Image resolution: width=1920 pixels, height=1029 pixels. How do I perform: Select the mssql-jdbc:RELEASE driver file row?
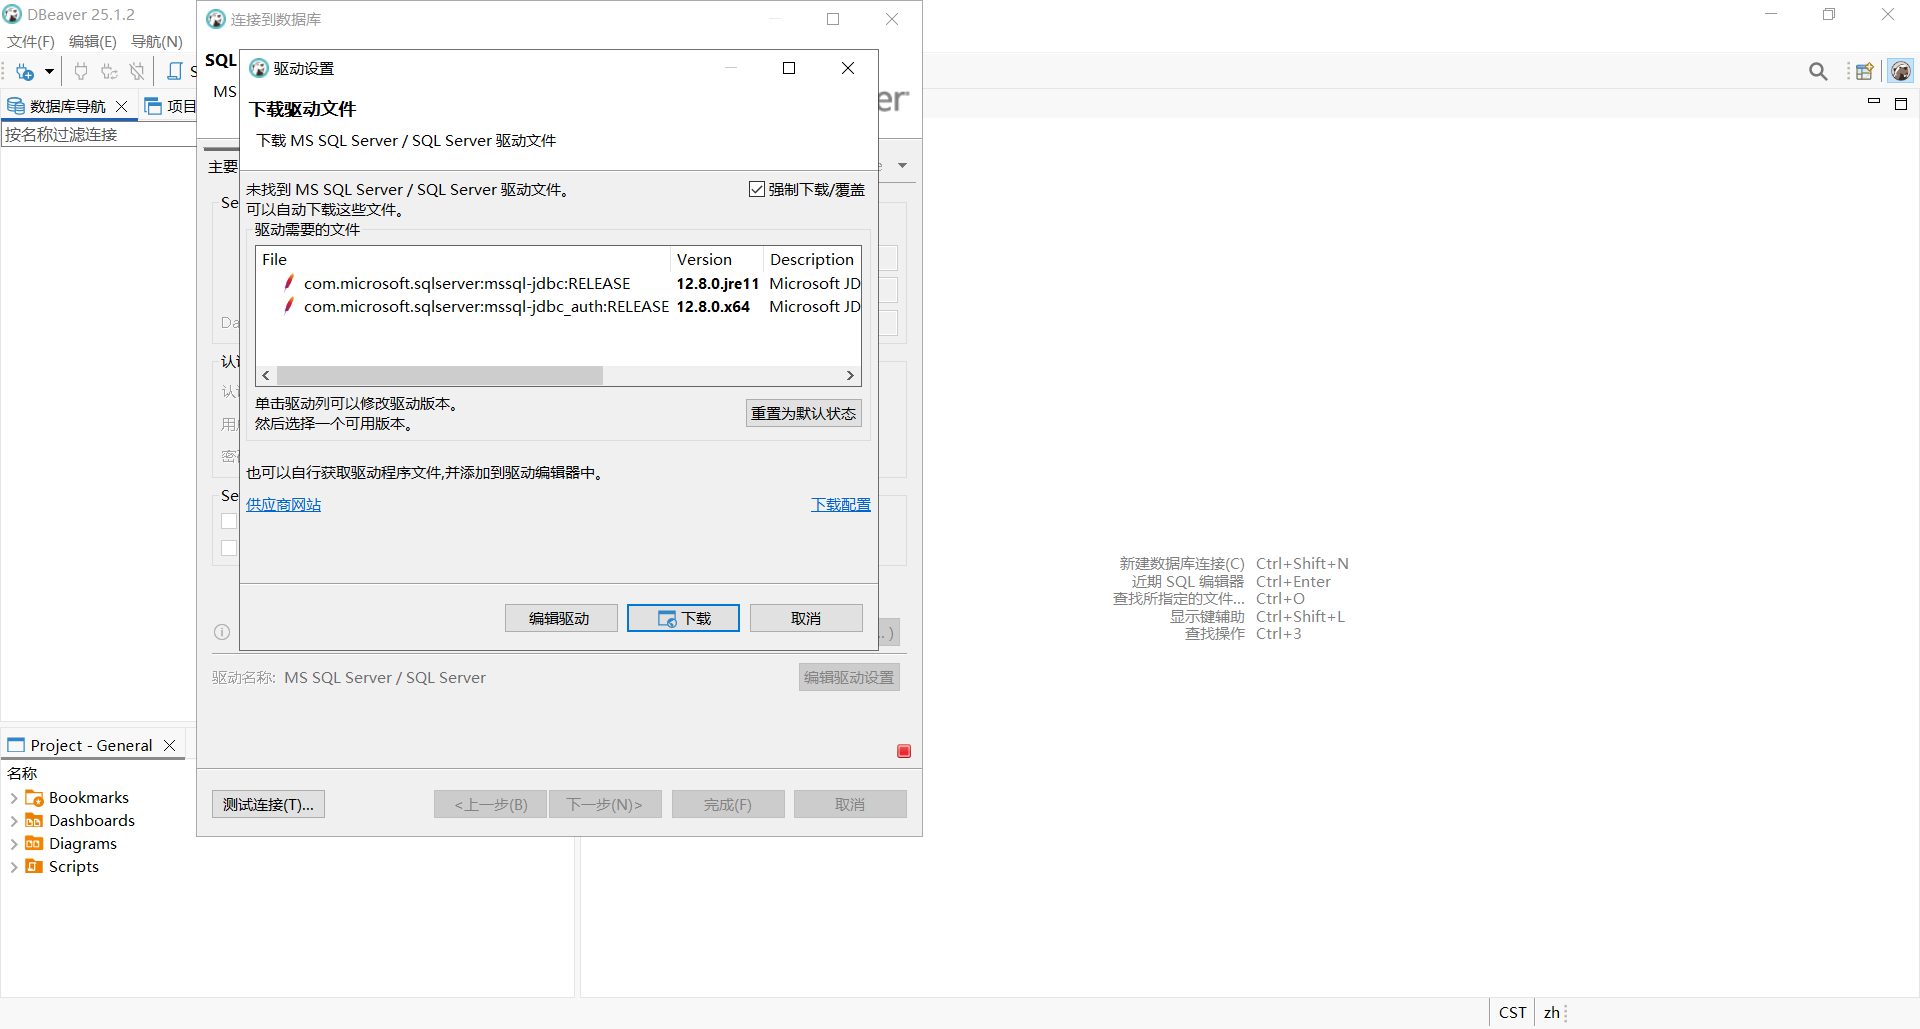(x=467, y=284)
